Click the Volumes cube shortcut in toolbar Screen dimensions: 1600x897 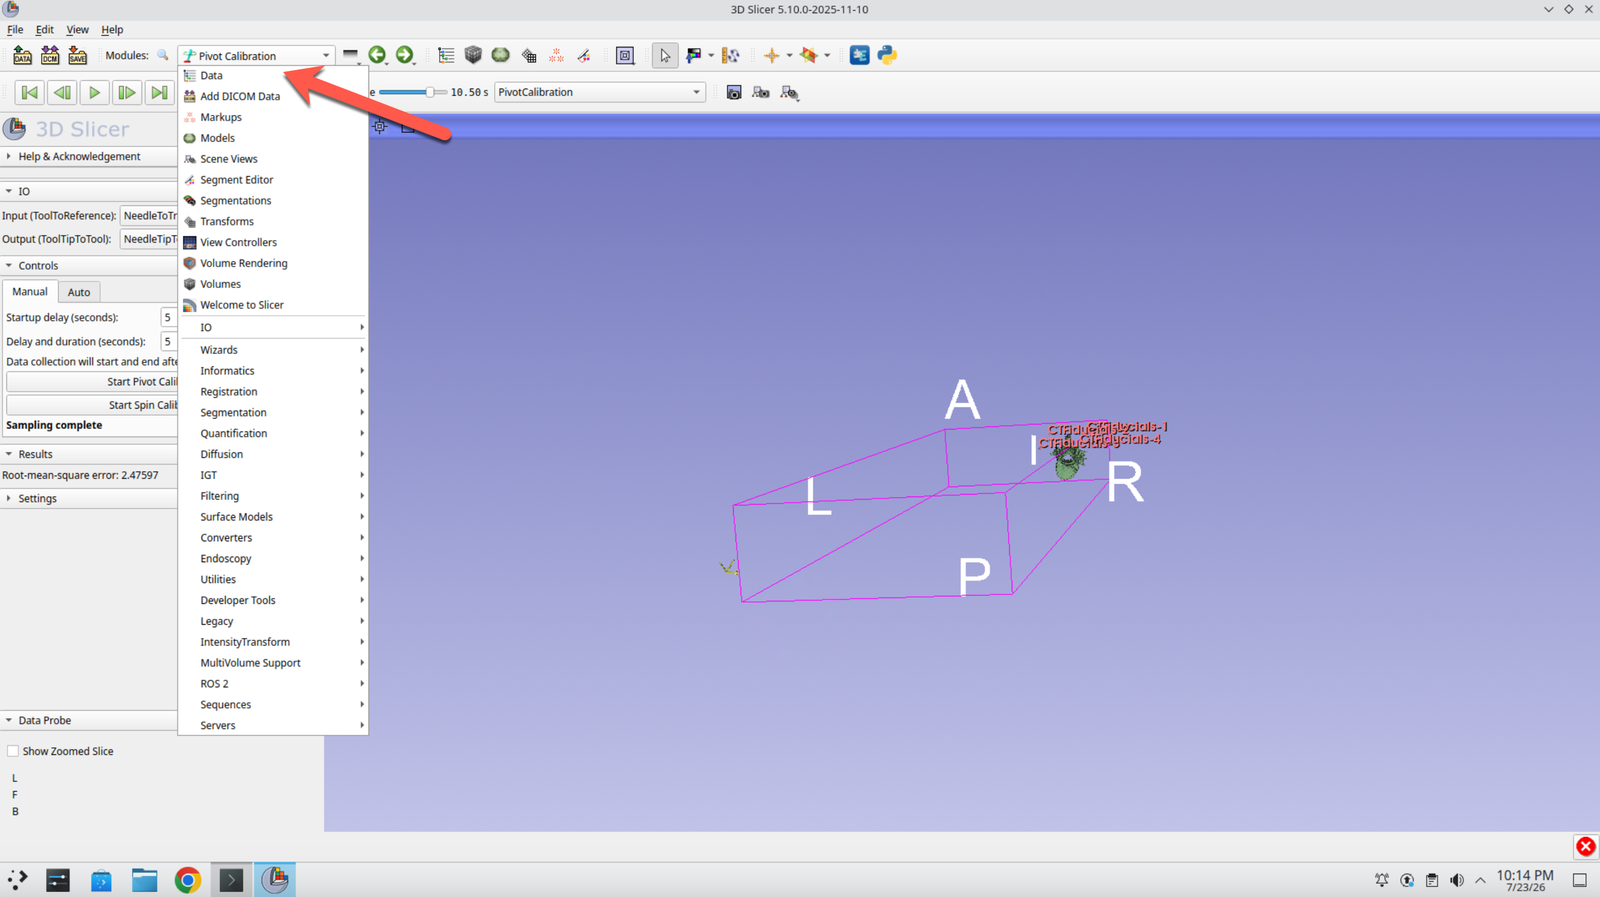(x=473, y=55)
